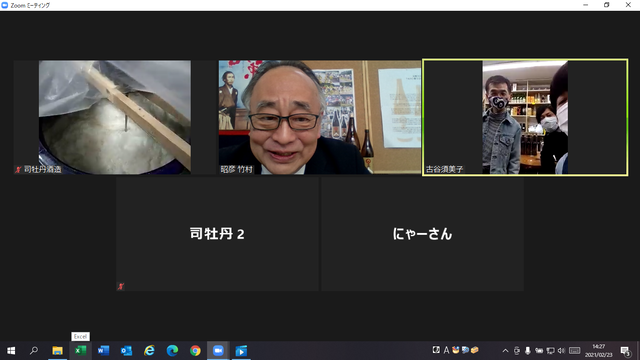
Task: Click the Show desktop sliver button
Action: [x=638, y=351]
